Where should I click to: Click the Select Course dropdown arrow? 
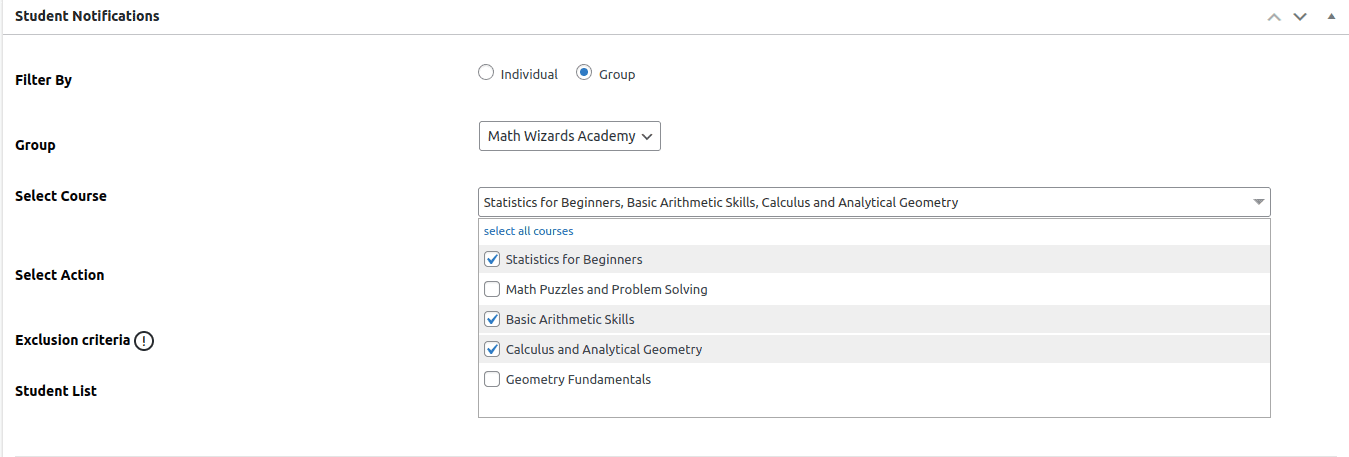(1258, 202)
